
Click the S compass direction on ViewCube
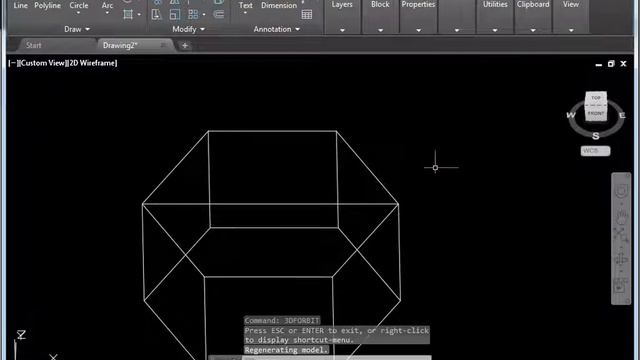click(596, 136)
